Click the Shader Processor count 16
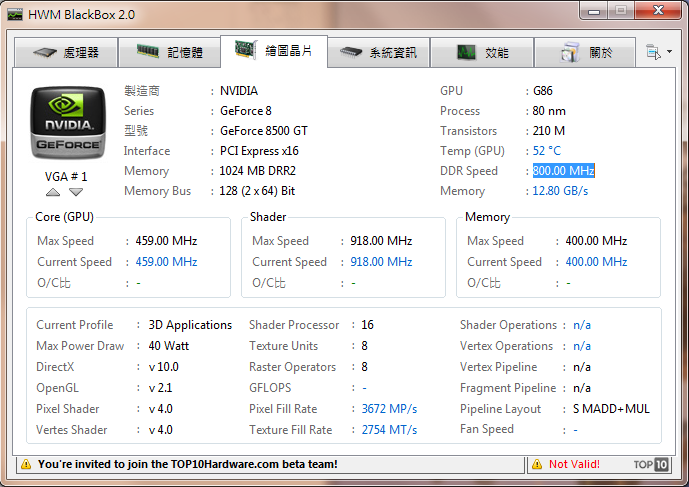689x487 pixels. (x=367, y=325)
